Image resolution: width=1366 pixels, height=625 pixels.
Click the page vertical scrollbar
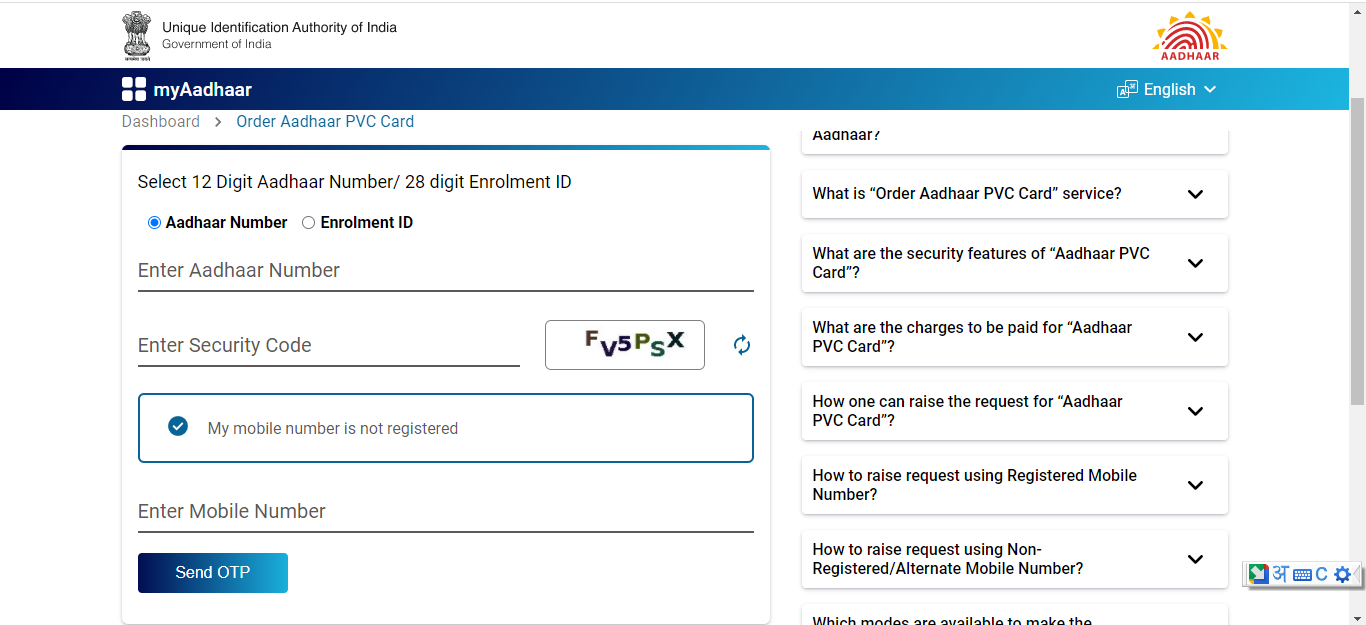(x=1357, y=250)
